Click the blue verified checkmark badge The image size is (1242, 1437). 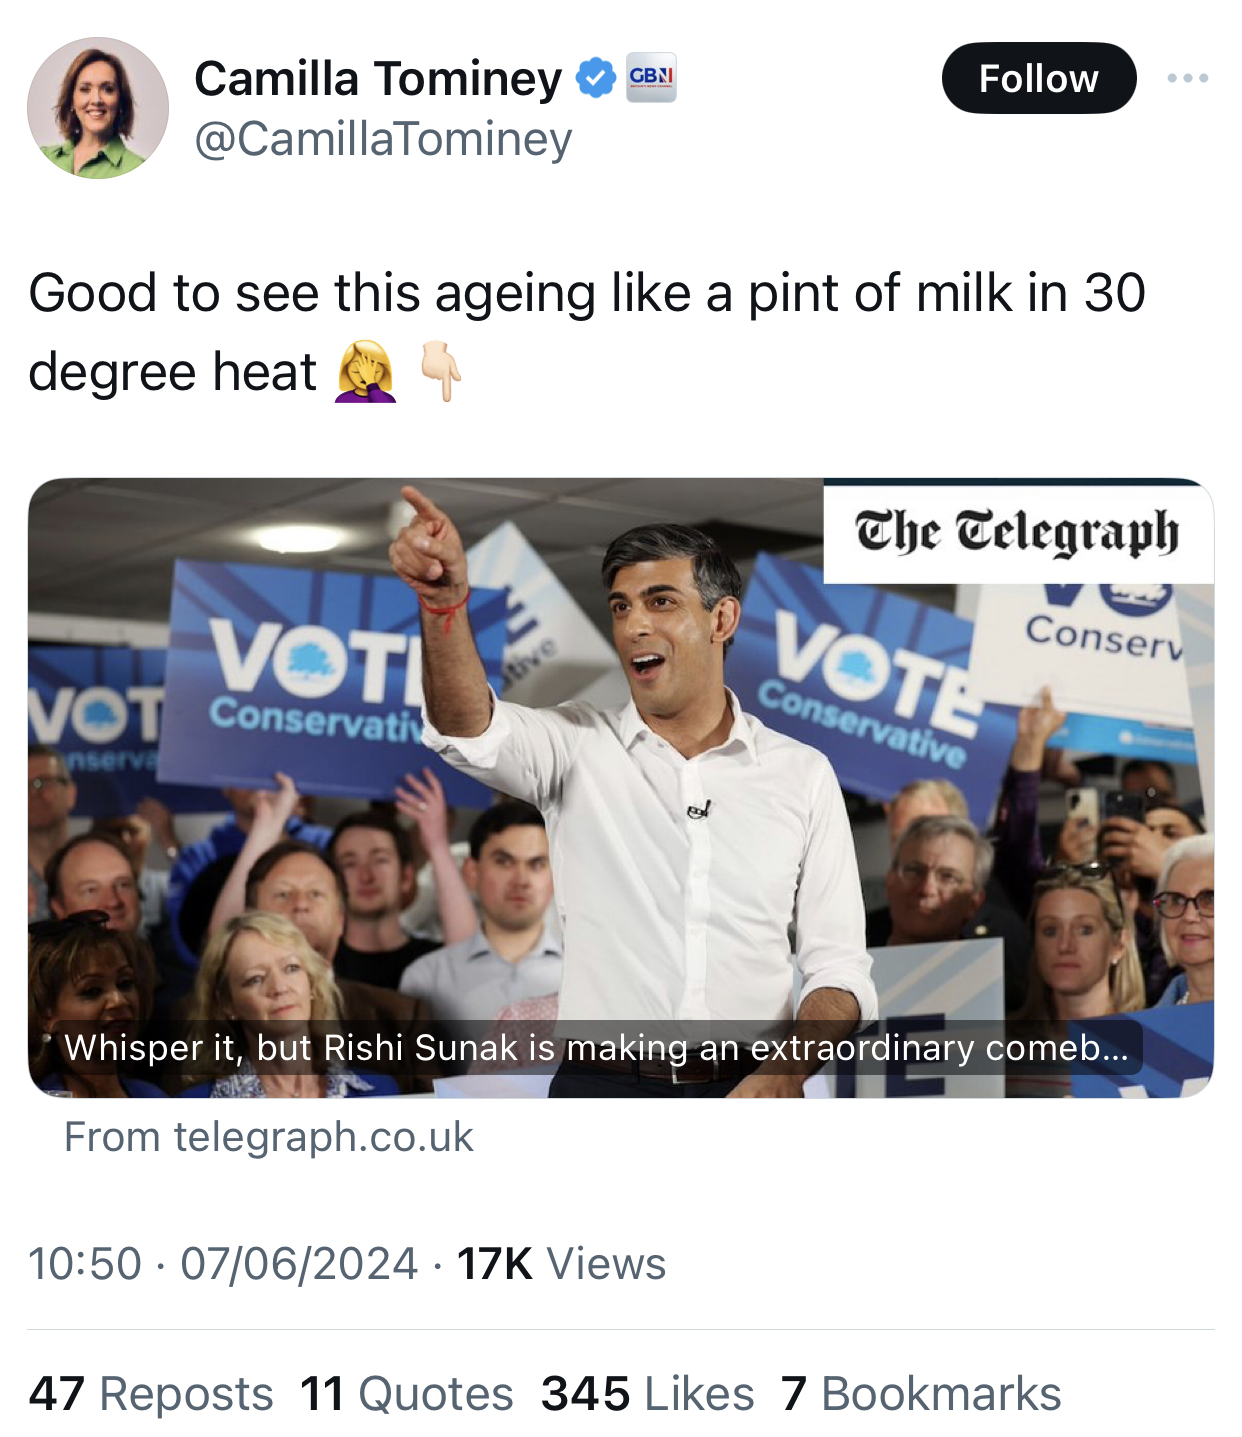point(596,78)
